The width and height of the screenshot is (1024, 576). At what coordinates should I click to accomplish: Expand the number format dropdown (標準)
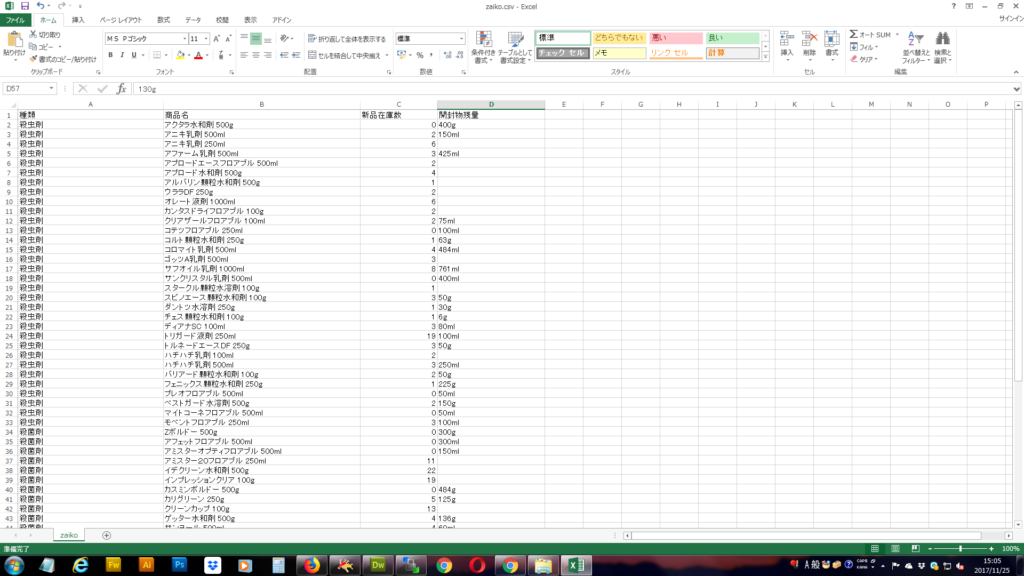click(x=461, y=39)
